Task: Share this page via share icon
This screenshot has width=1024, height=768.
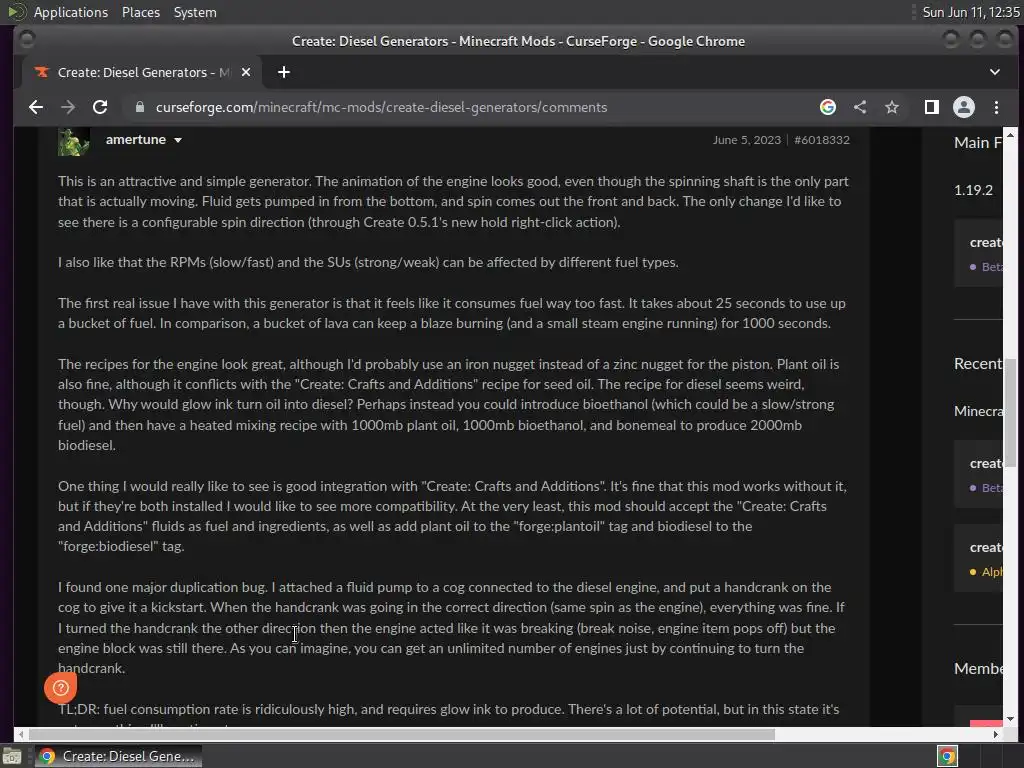Action: [860, 107]
